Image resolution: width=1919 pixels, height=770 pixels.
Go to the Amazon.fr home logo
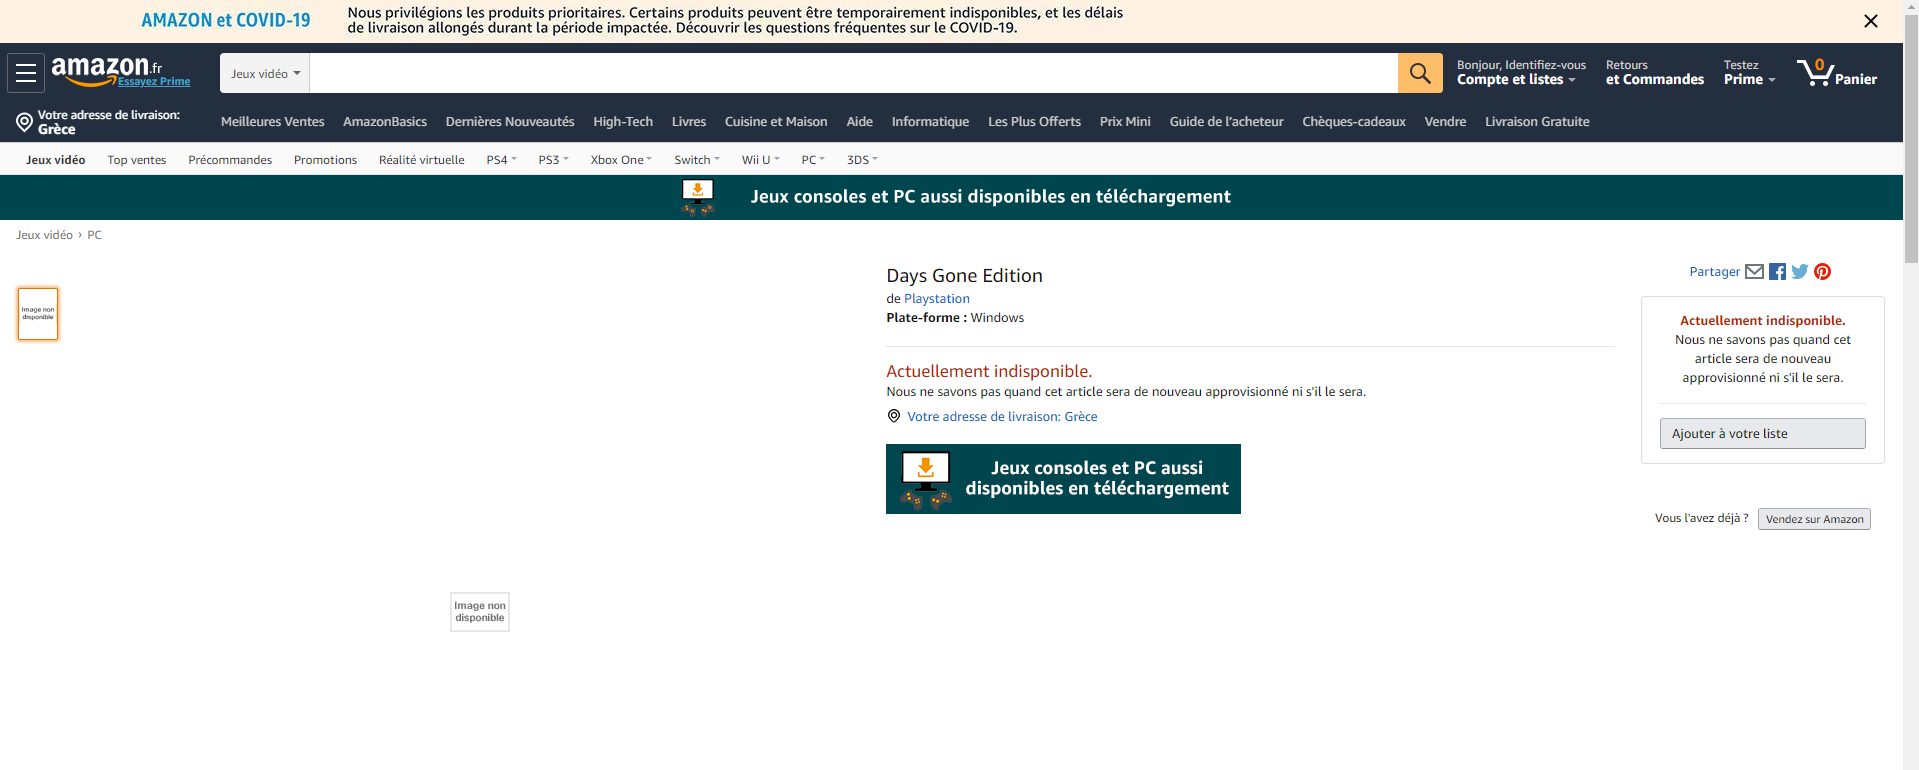[x=106, y=70]
